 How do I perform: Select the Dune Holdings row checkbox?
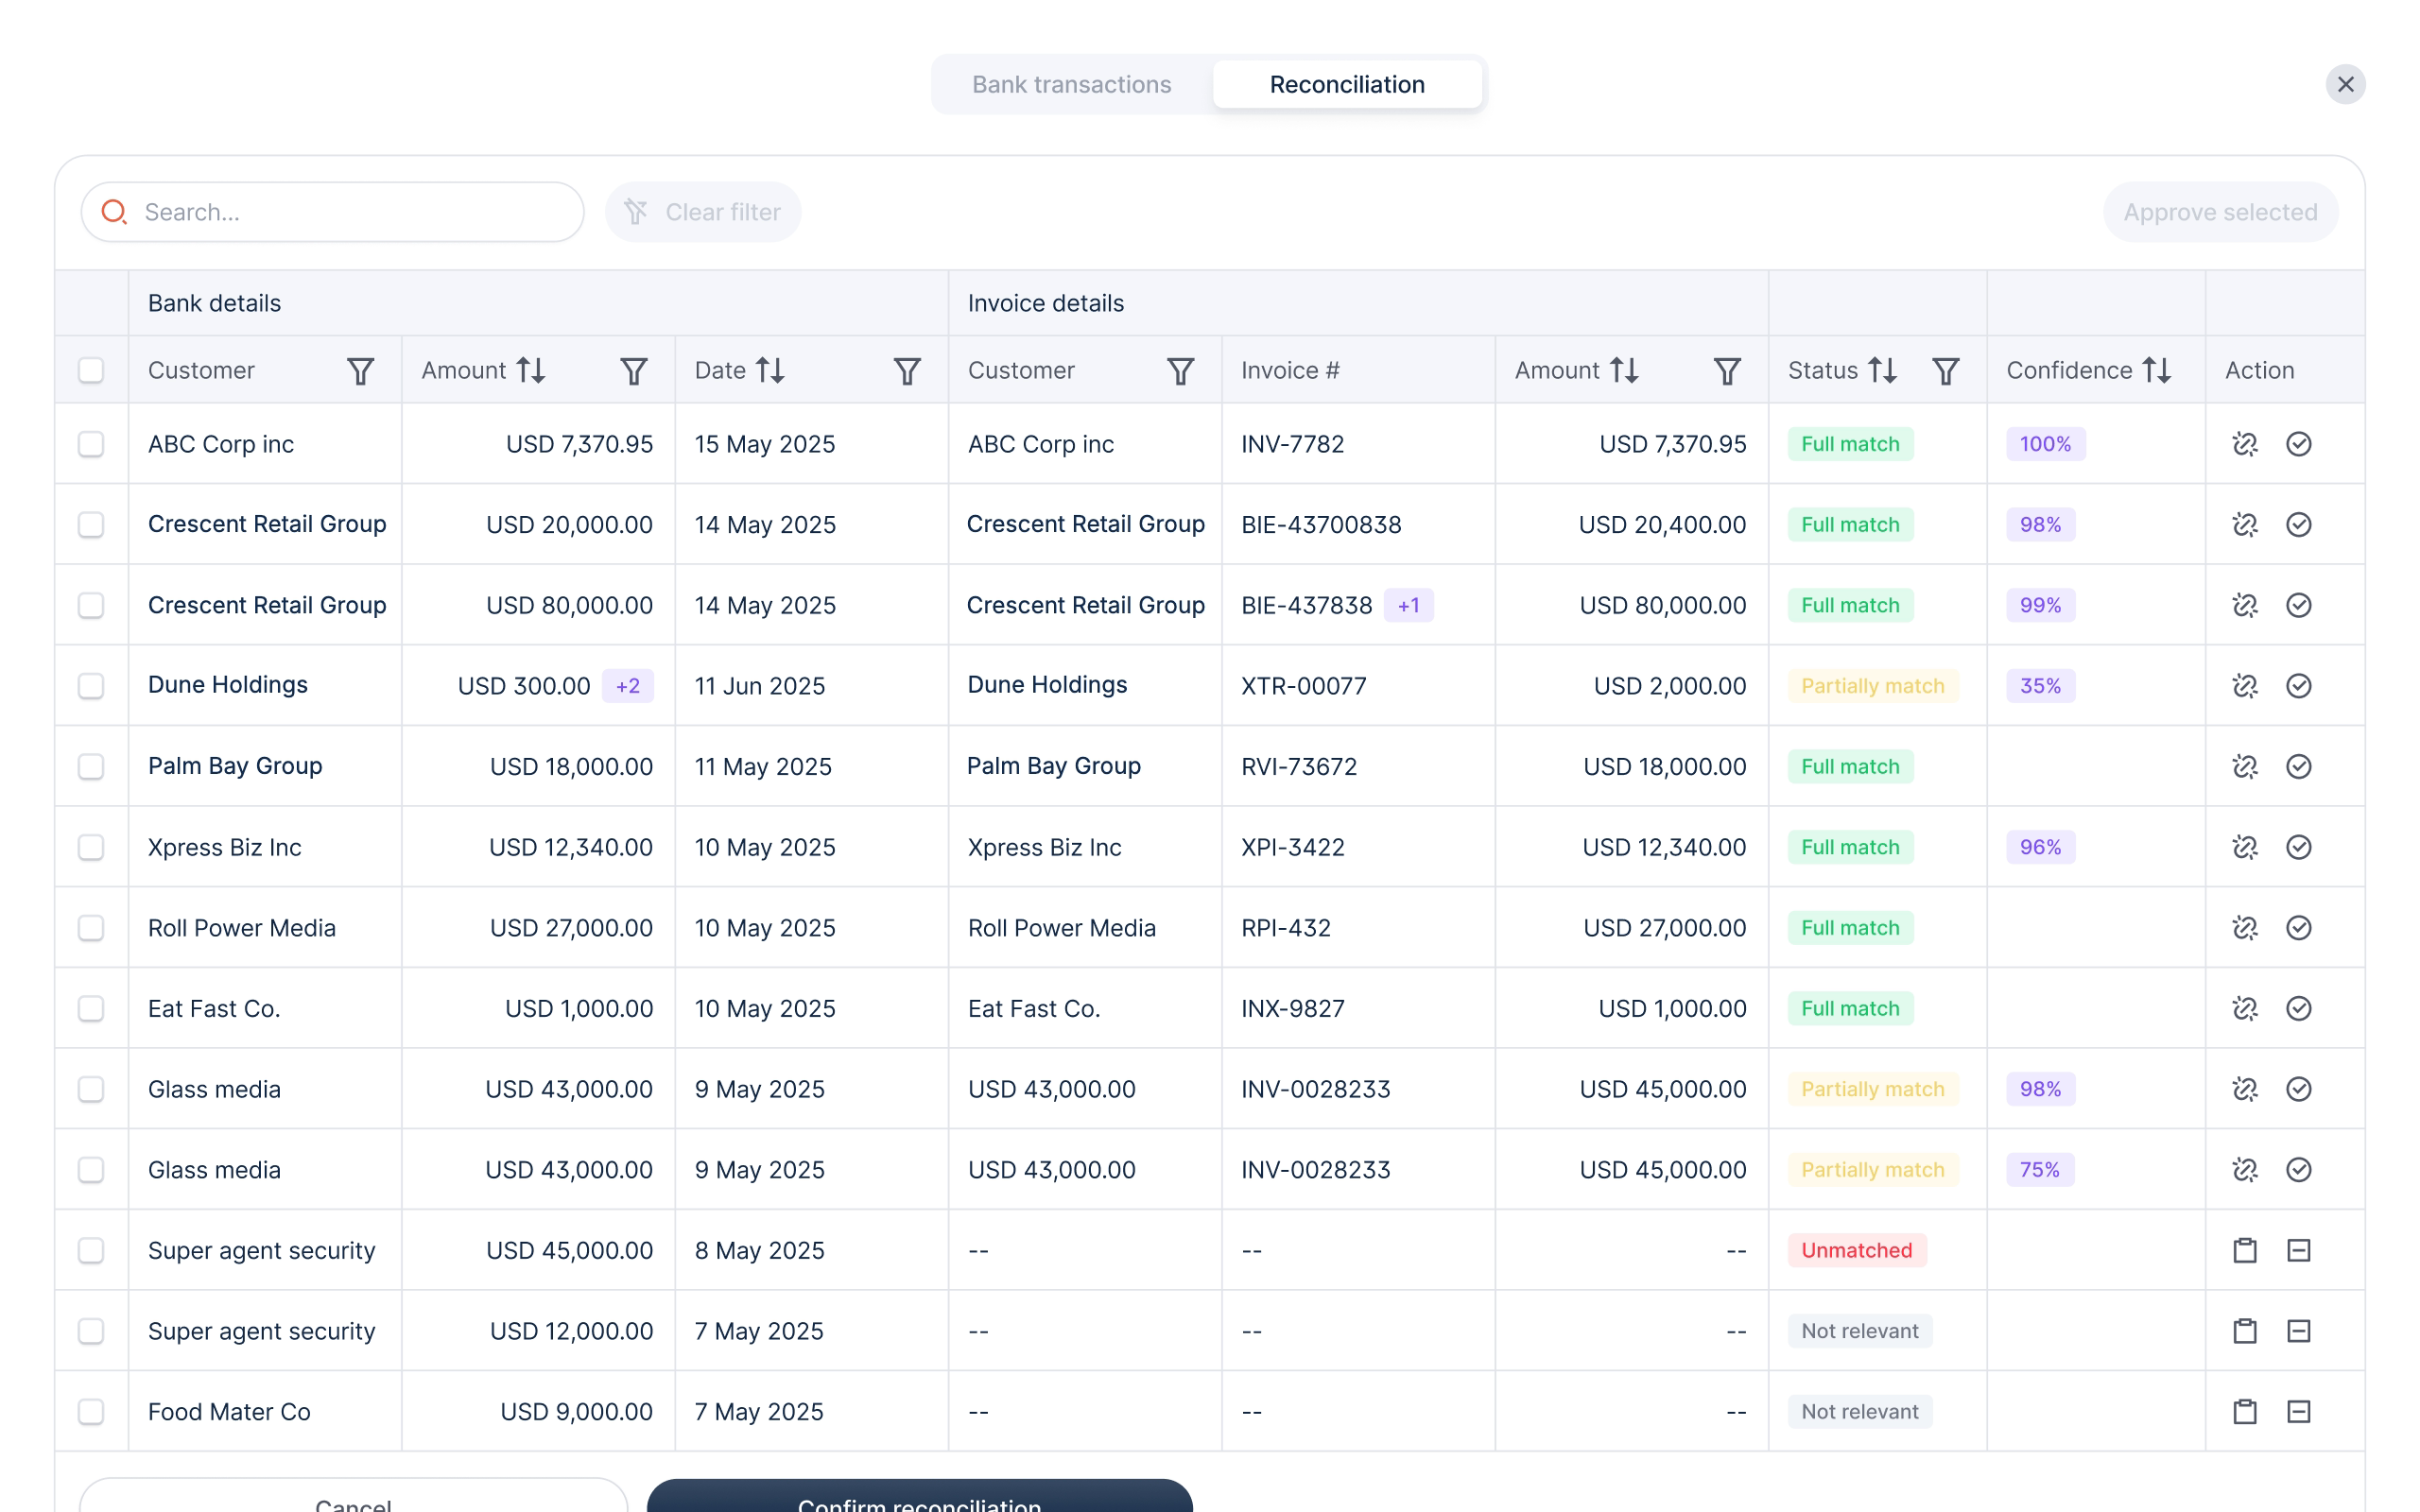point(91,686)
